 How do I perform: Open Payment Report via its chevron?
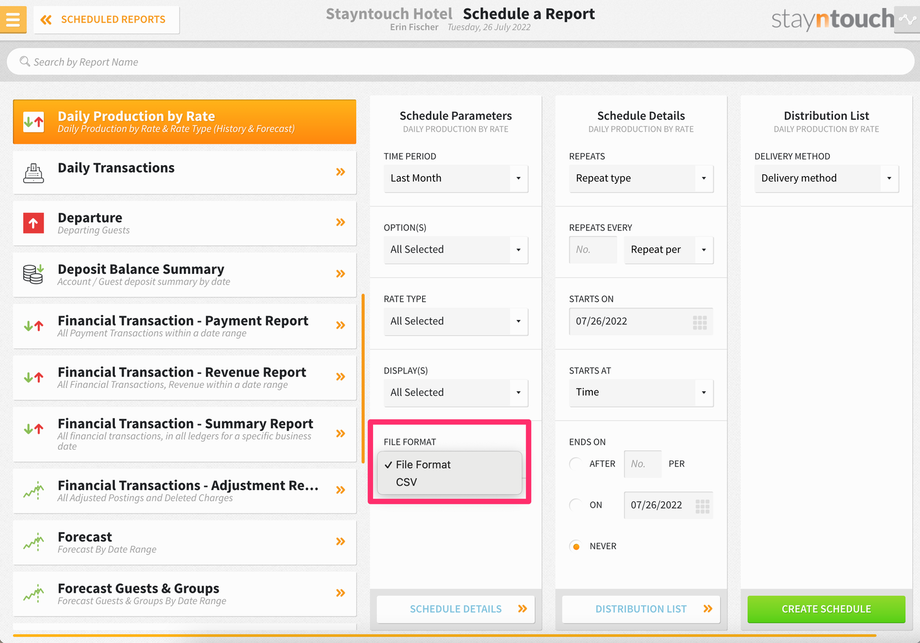(340, 325)
